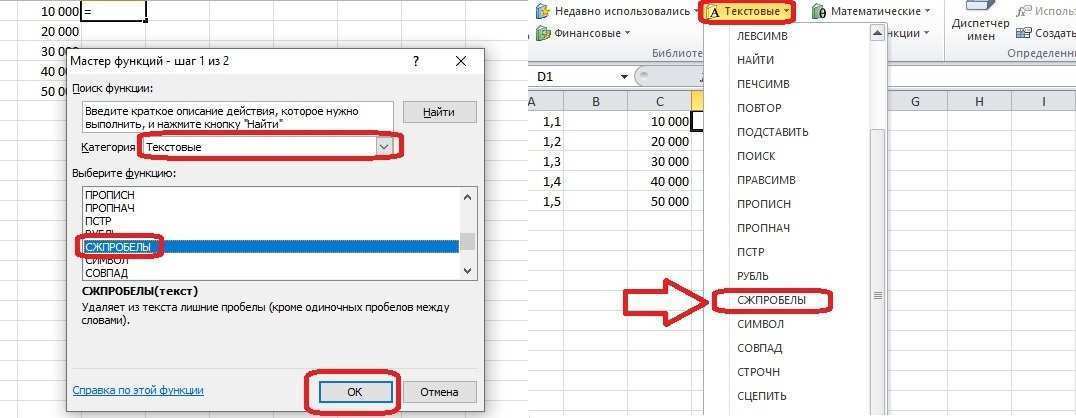The height and width of the screenshot is (418, 1076).
Task: Select СИМВОЛ in the dialog function list
Action: pyautogui.click(x=106, y=260)
